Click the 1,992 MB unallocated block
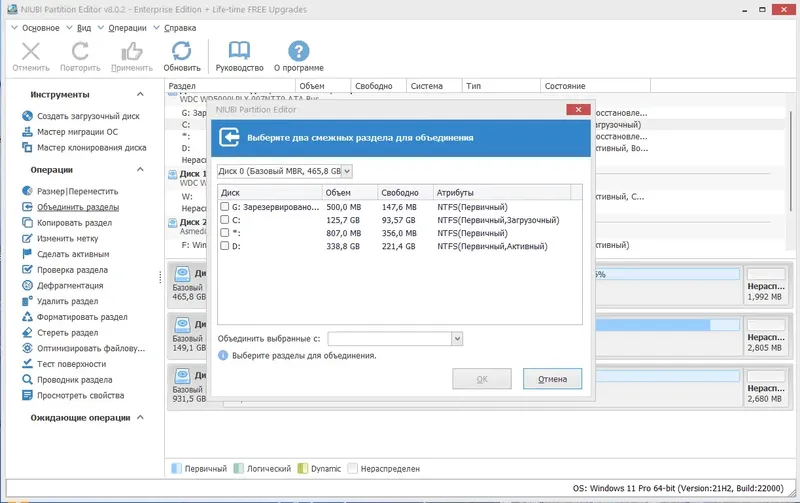This screenshot has width=800, height=503. pyautogui.click(x=764, y=285)
